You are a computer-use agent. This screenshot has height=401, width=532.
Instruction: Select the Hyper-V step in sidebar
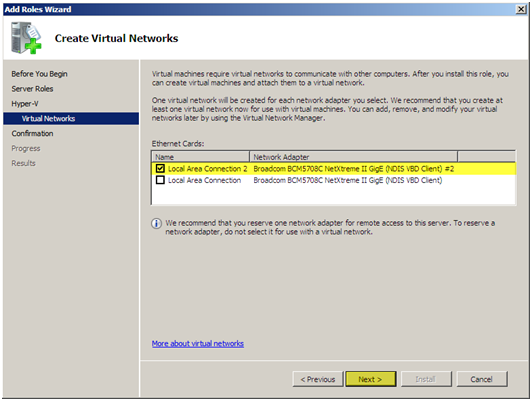[25, 104]
